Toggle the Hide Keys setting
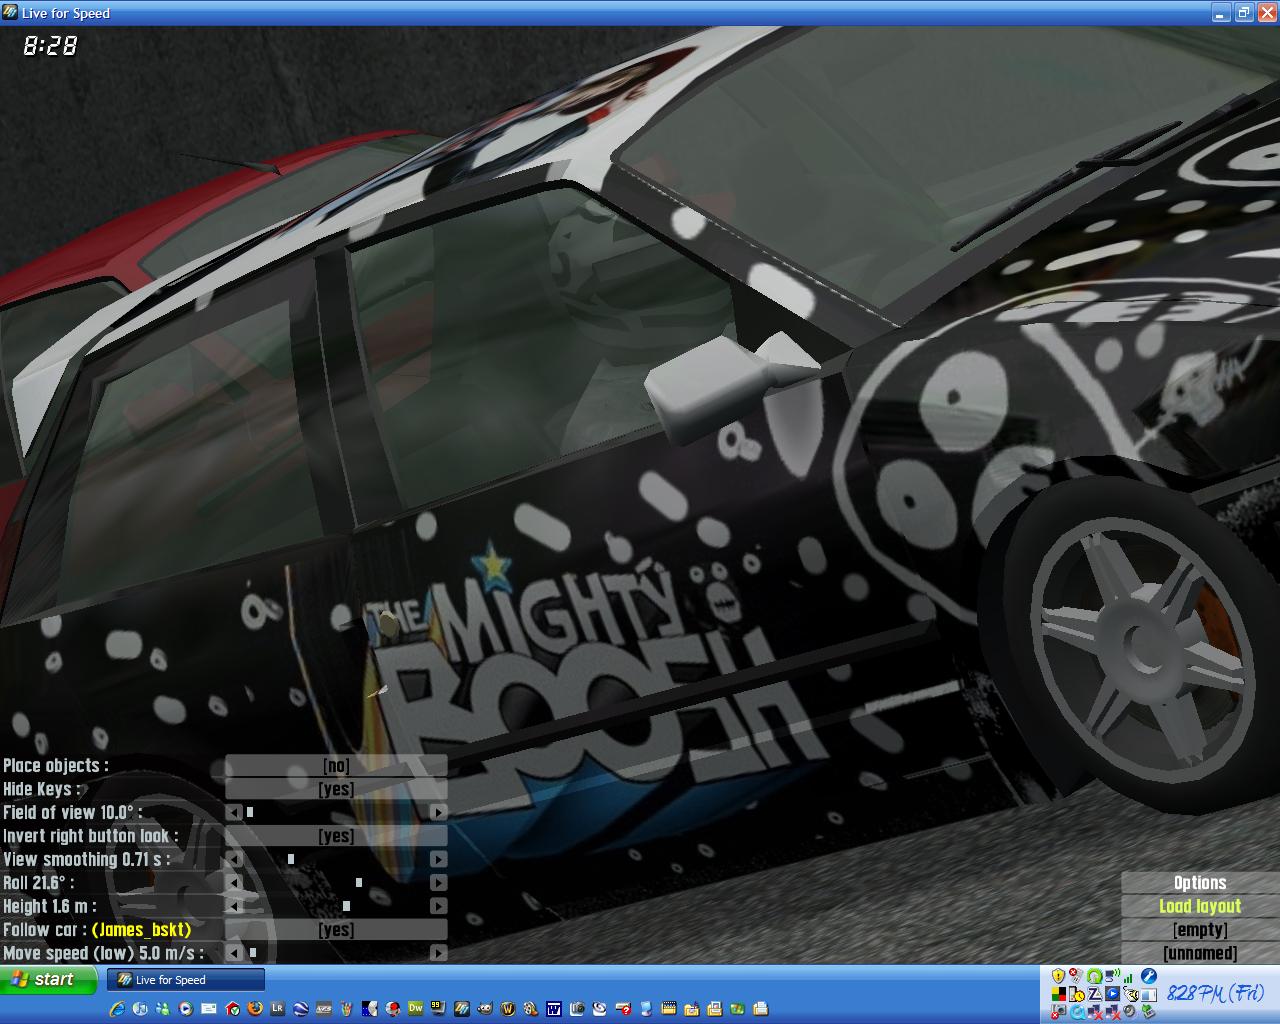1280x1024 pixels. click(x=336, y=789)
